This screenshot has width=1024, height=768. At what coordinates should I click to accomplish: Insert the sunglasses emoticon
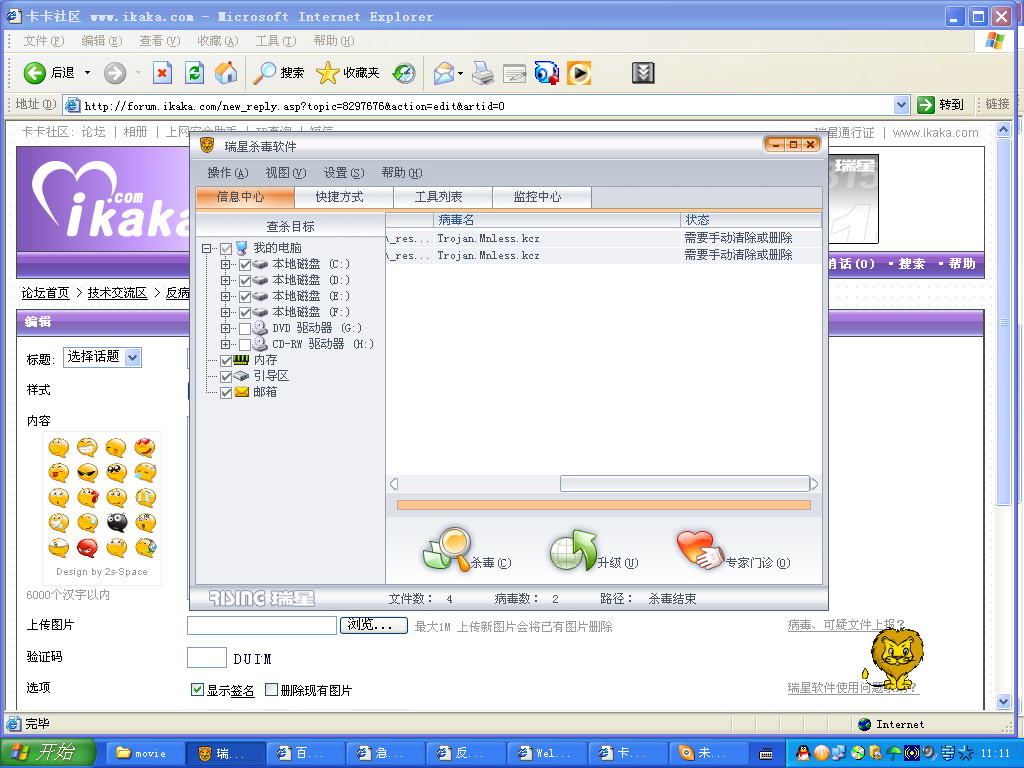(x=88, y=472)
